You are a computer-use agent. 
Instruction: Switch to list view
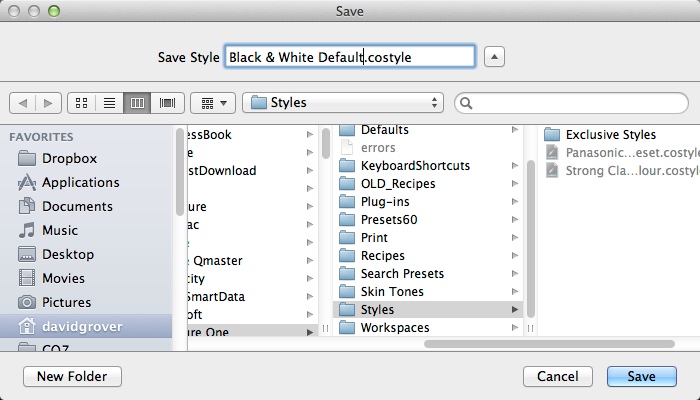(x=109, y=103)
